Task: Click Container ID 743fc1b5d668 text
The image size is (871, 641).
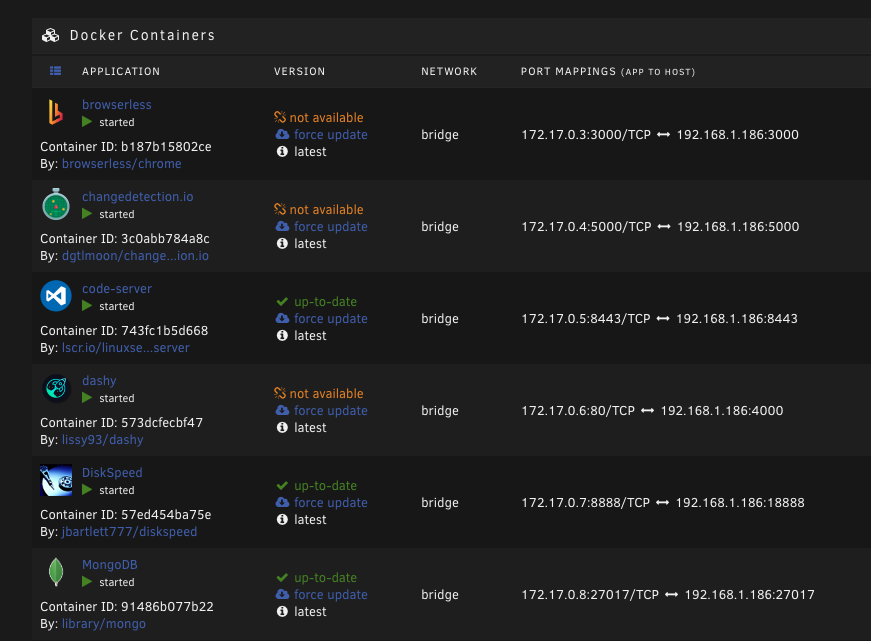Action: (x=124, y=330)
